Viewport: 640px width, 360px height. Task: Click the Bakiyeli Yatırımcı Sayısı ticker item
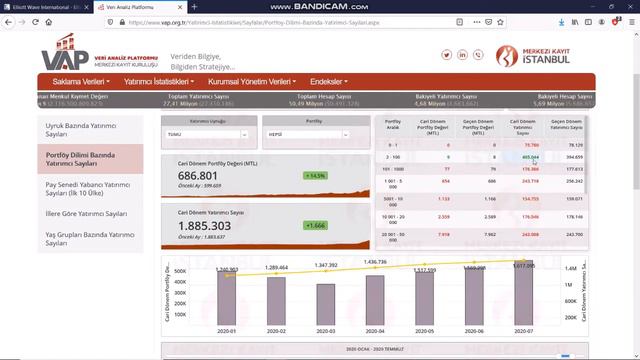pos(446,100)
